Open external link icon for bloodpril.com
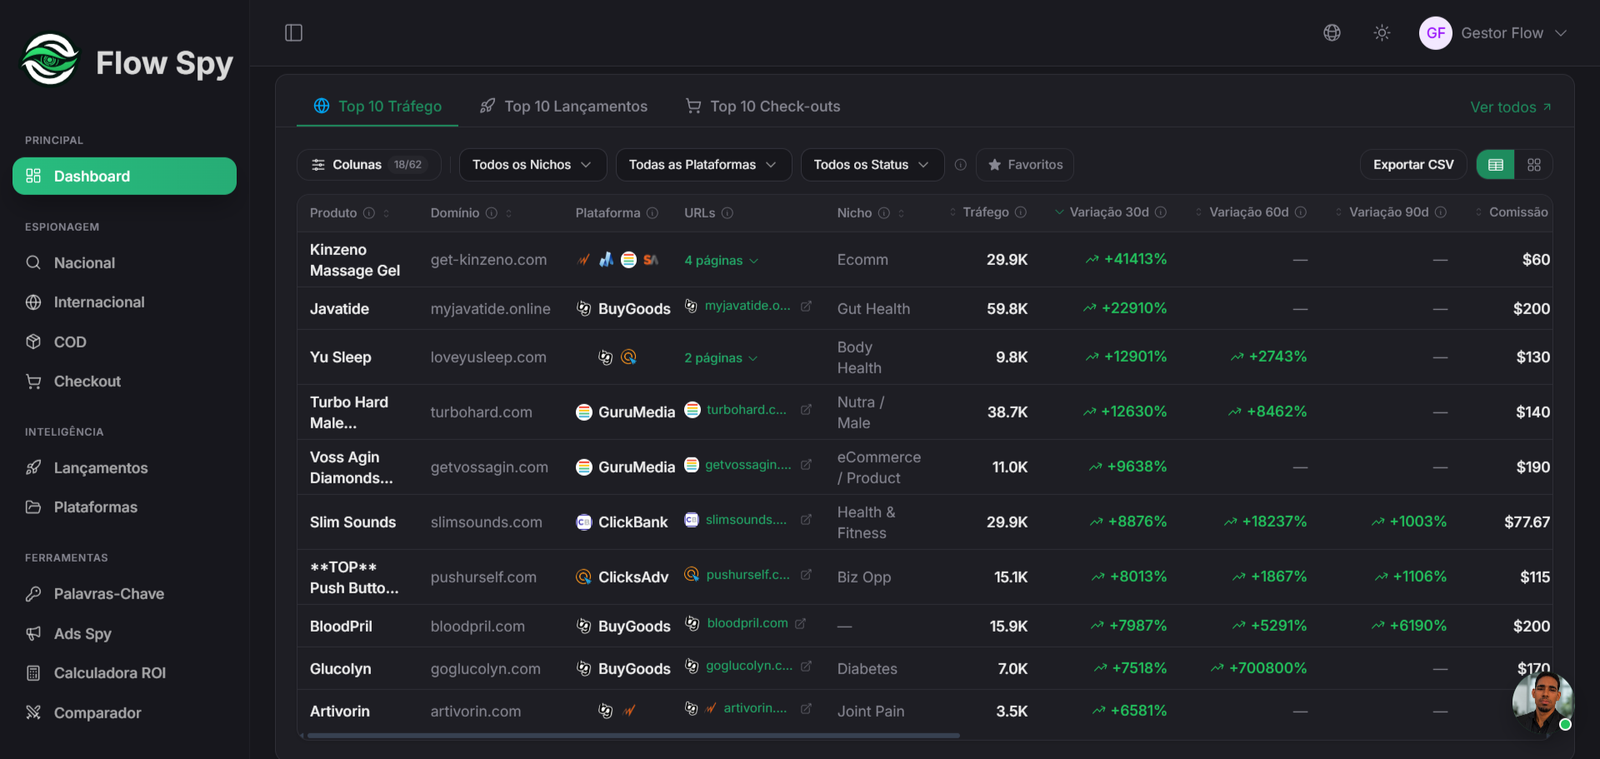 (800, 624)
